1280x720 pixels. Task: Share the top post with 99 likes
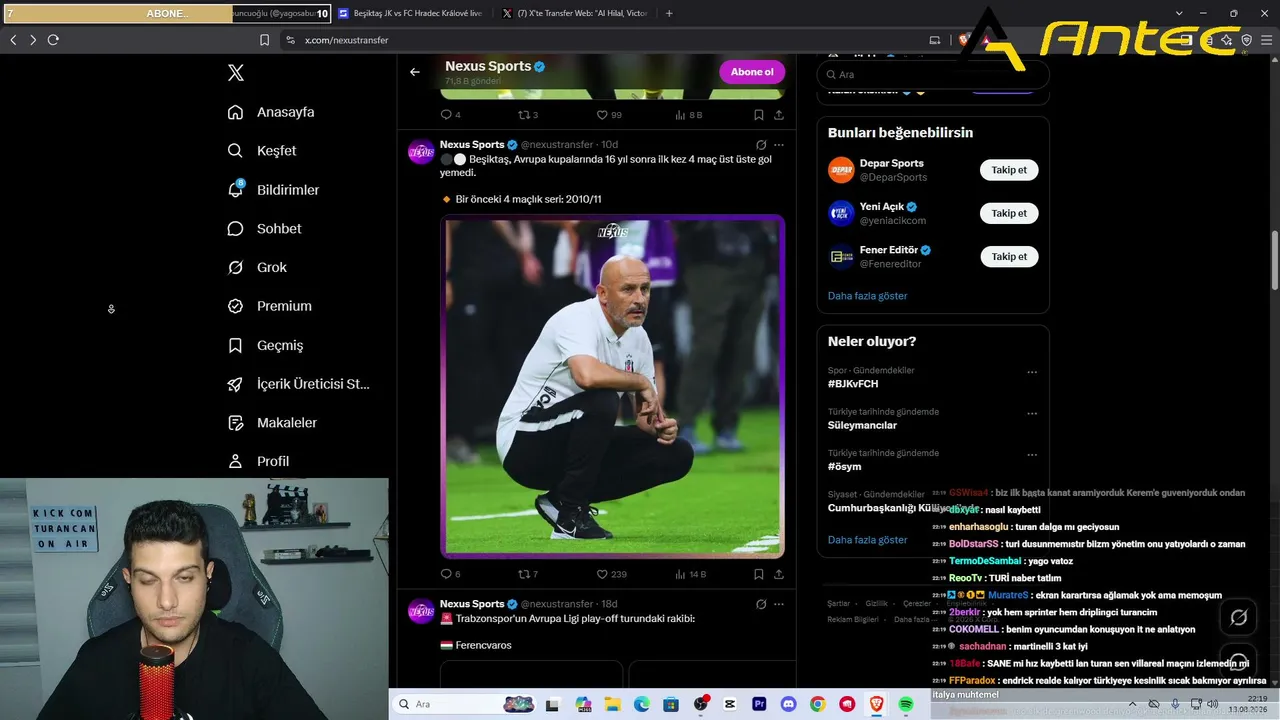[779, 115]
